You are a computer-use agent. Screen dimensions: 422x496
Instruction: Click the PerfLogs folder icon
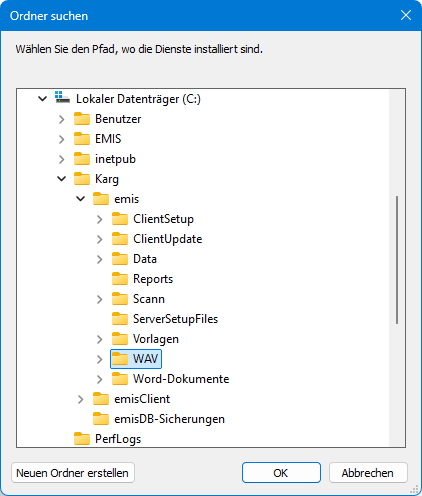82,439
